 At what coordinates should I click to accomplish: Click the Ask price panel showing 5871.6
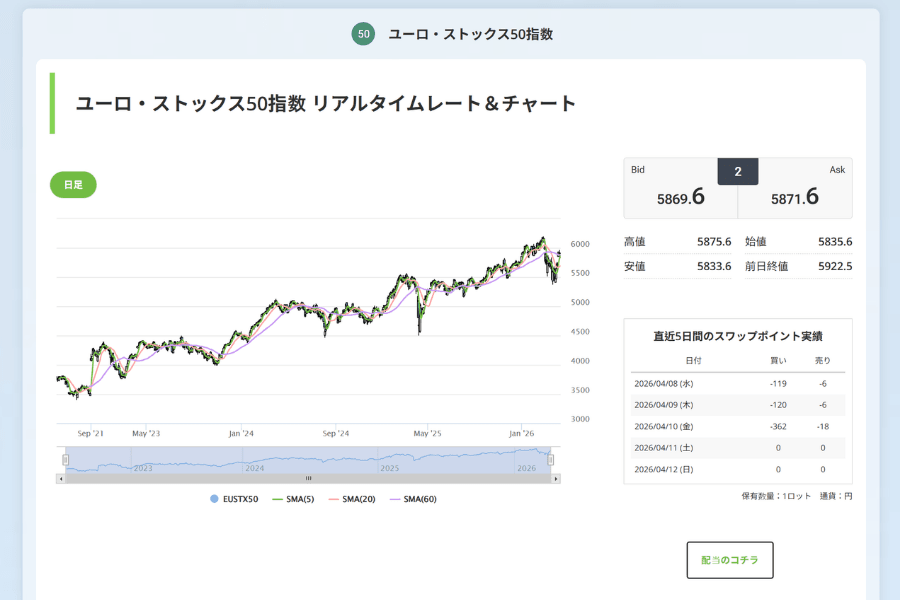tap(795, 192)
